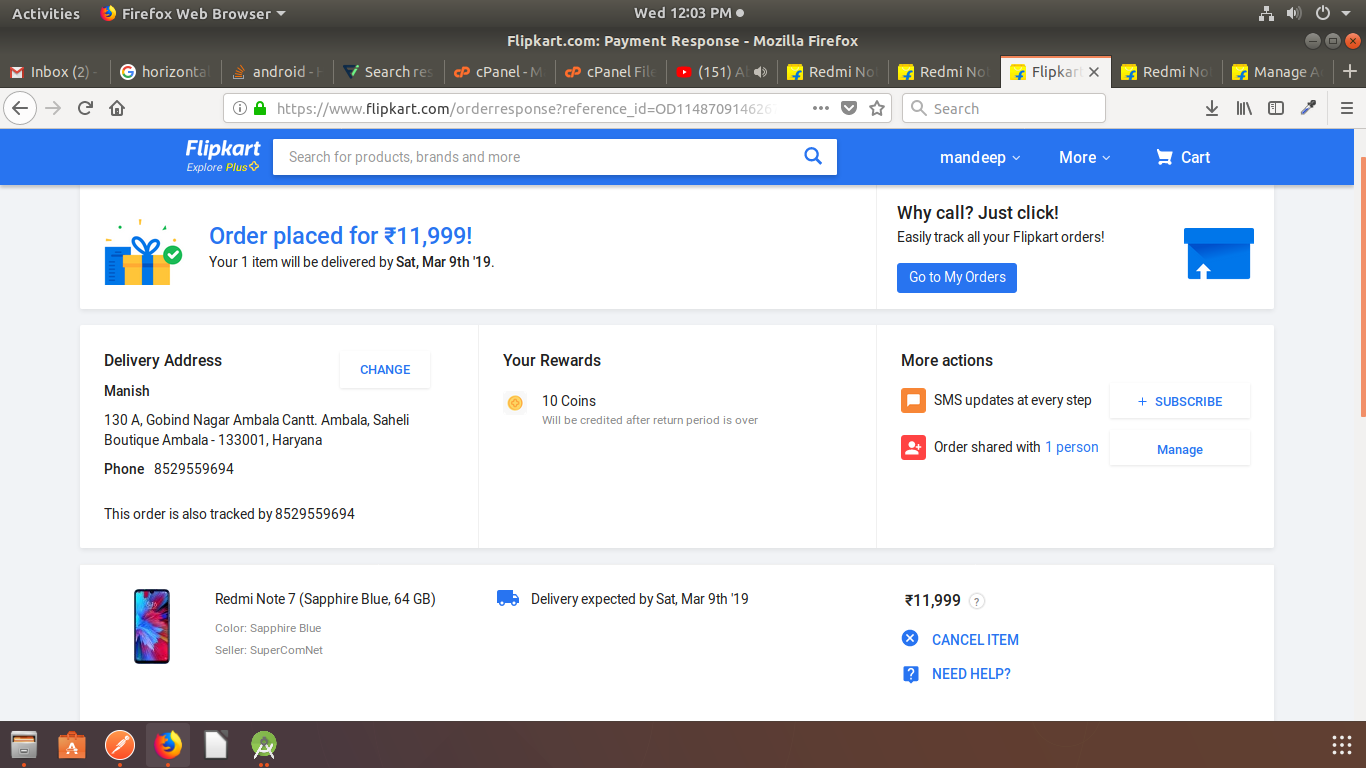Click the Go to My Orders button
1366x768 pixels.
click(x=957, y=277)
